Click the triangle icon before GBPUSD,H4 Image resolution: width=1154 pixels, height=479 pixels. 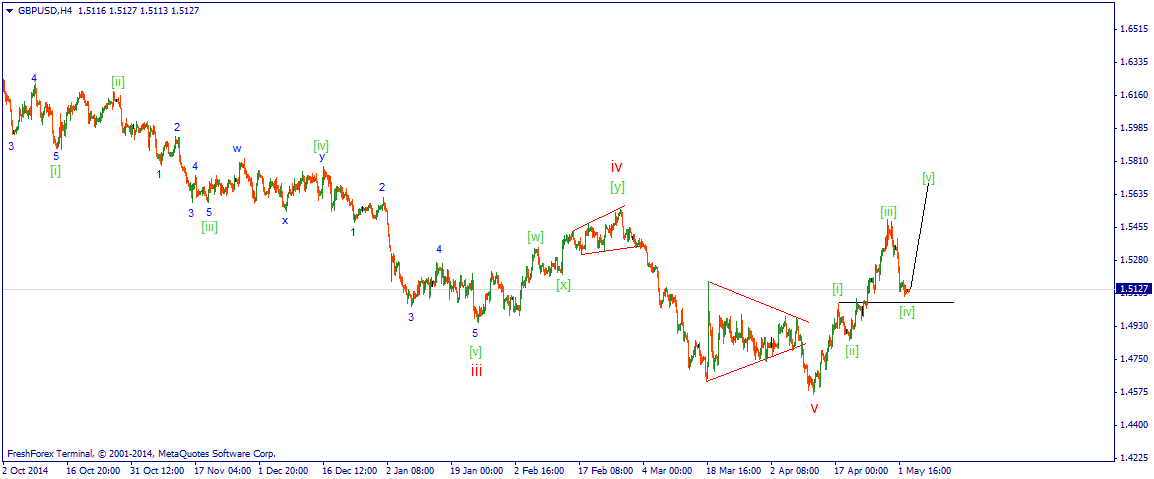(x=8, y=10)
